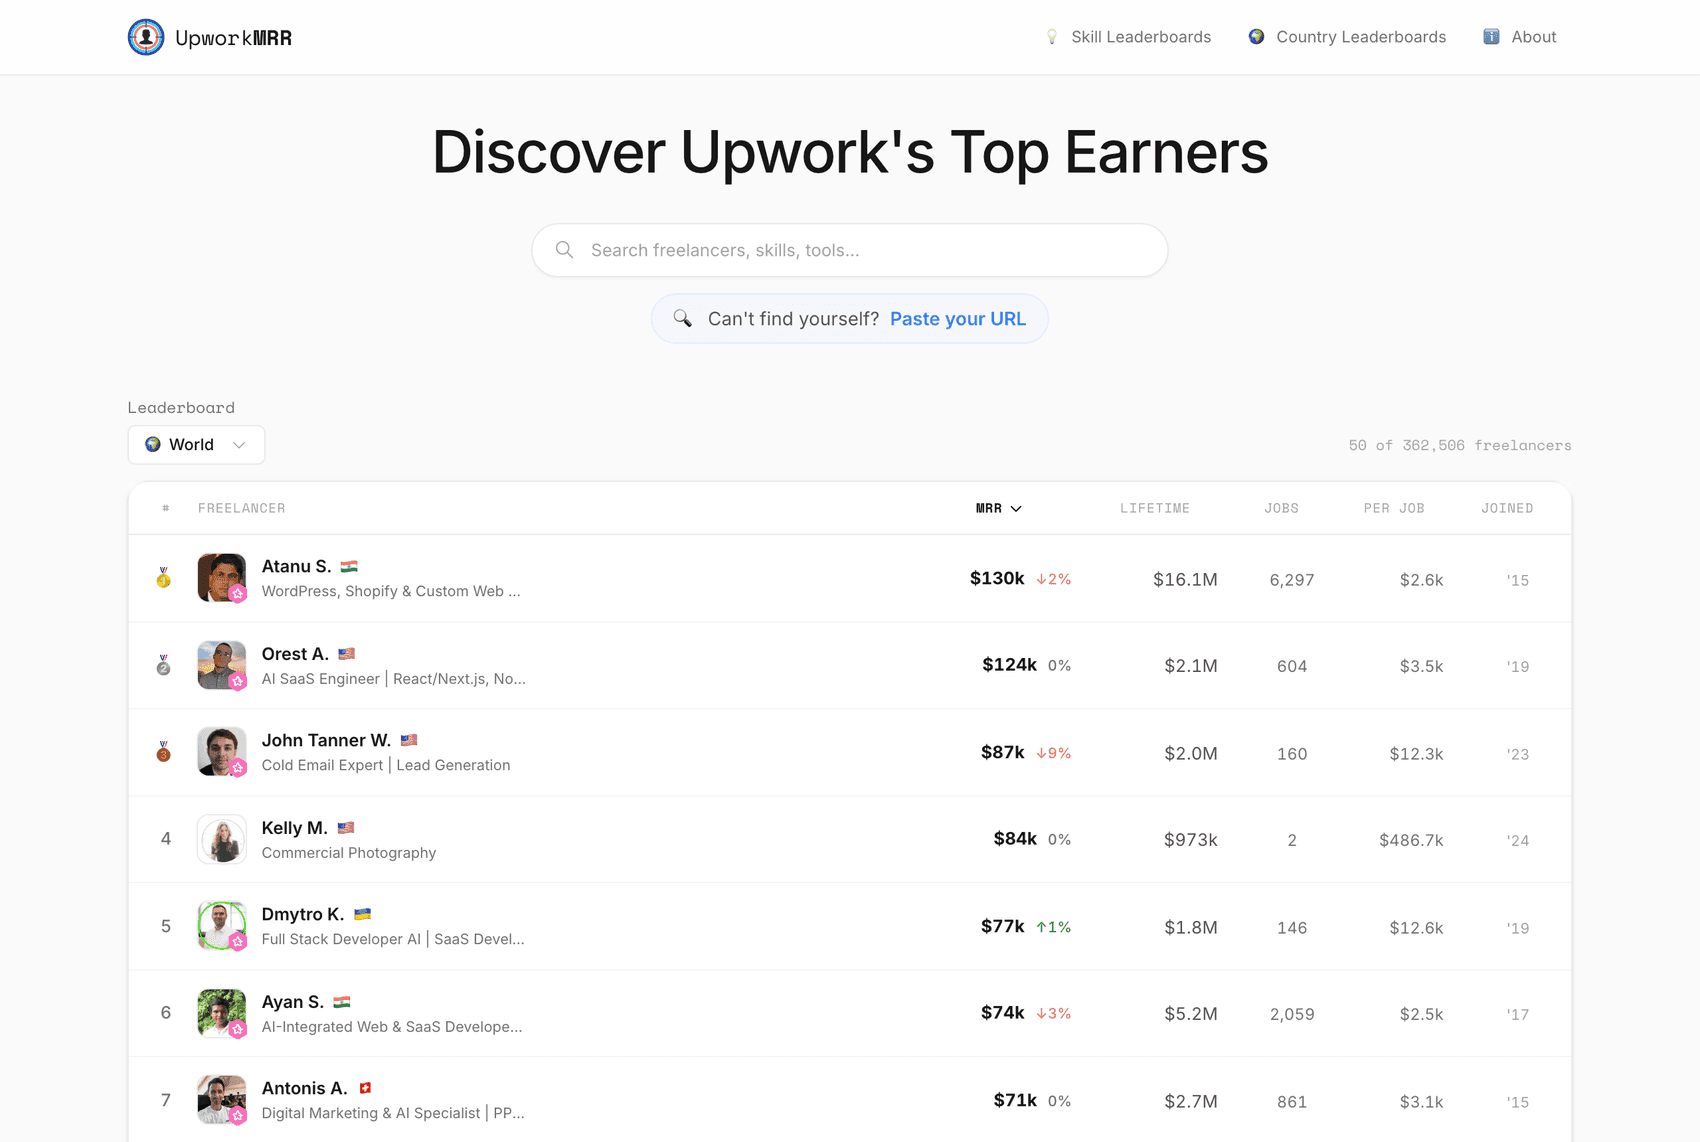Click India flag next to Atanu S.

(349, 566)
